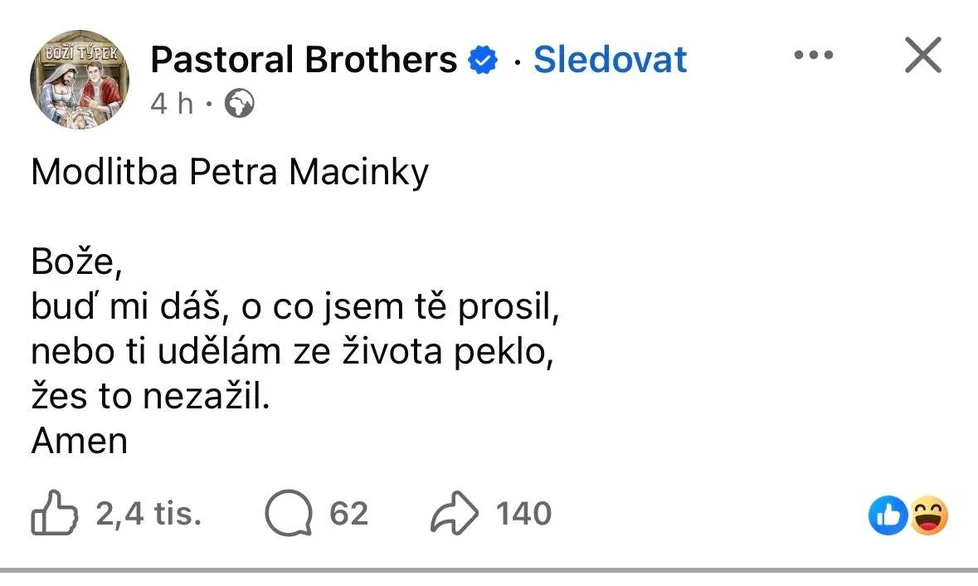Screen dimensions: 978x586
Task: Click the laughing Haha reaction emoji
Action: pyautogui.click(x=928, y=516)
